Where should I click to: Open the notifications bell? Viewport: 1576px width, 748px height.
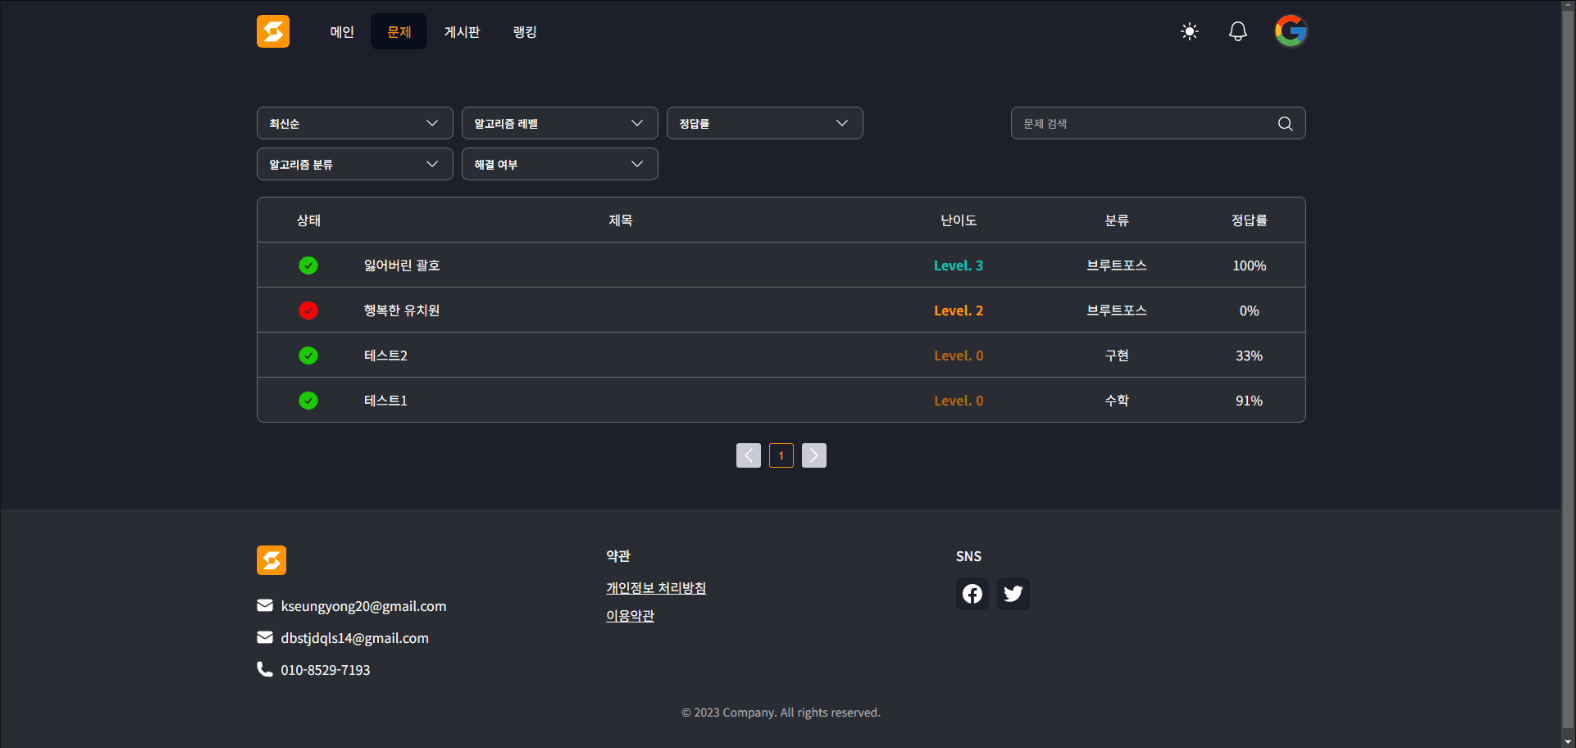(1237, 32)
